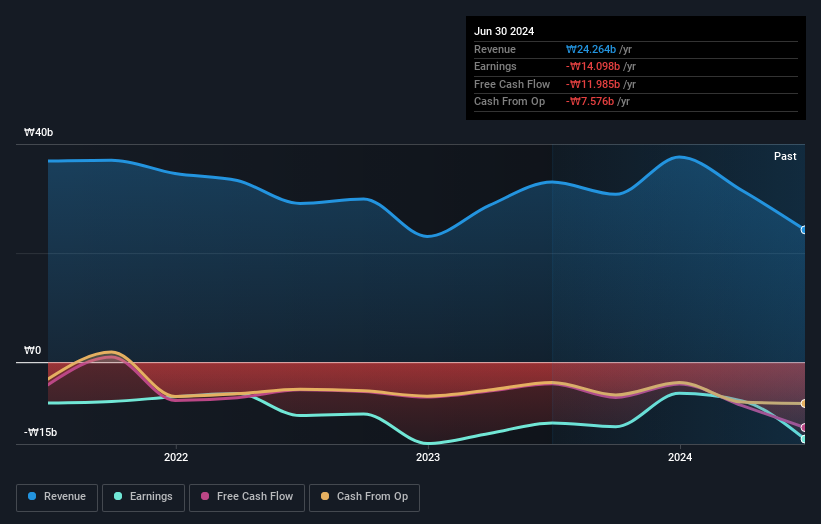This screenshot has width=821, height=524.
Task: Click the Jun 30 2024 tooltip date
Action: coord(504,31)
